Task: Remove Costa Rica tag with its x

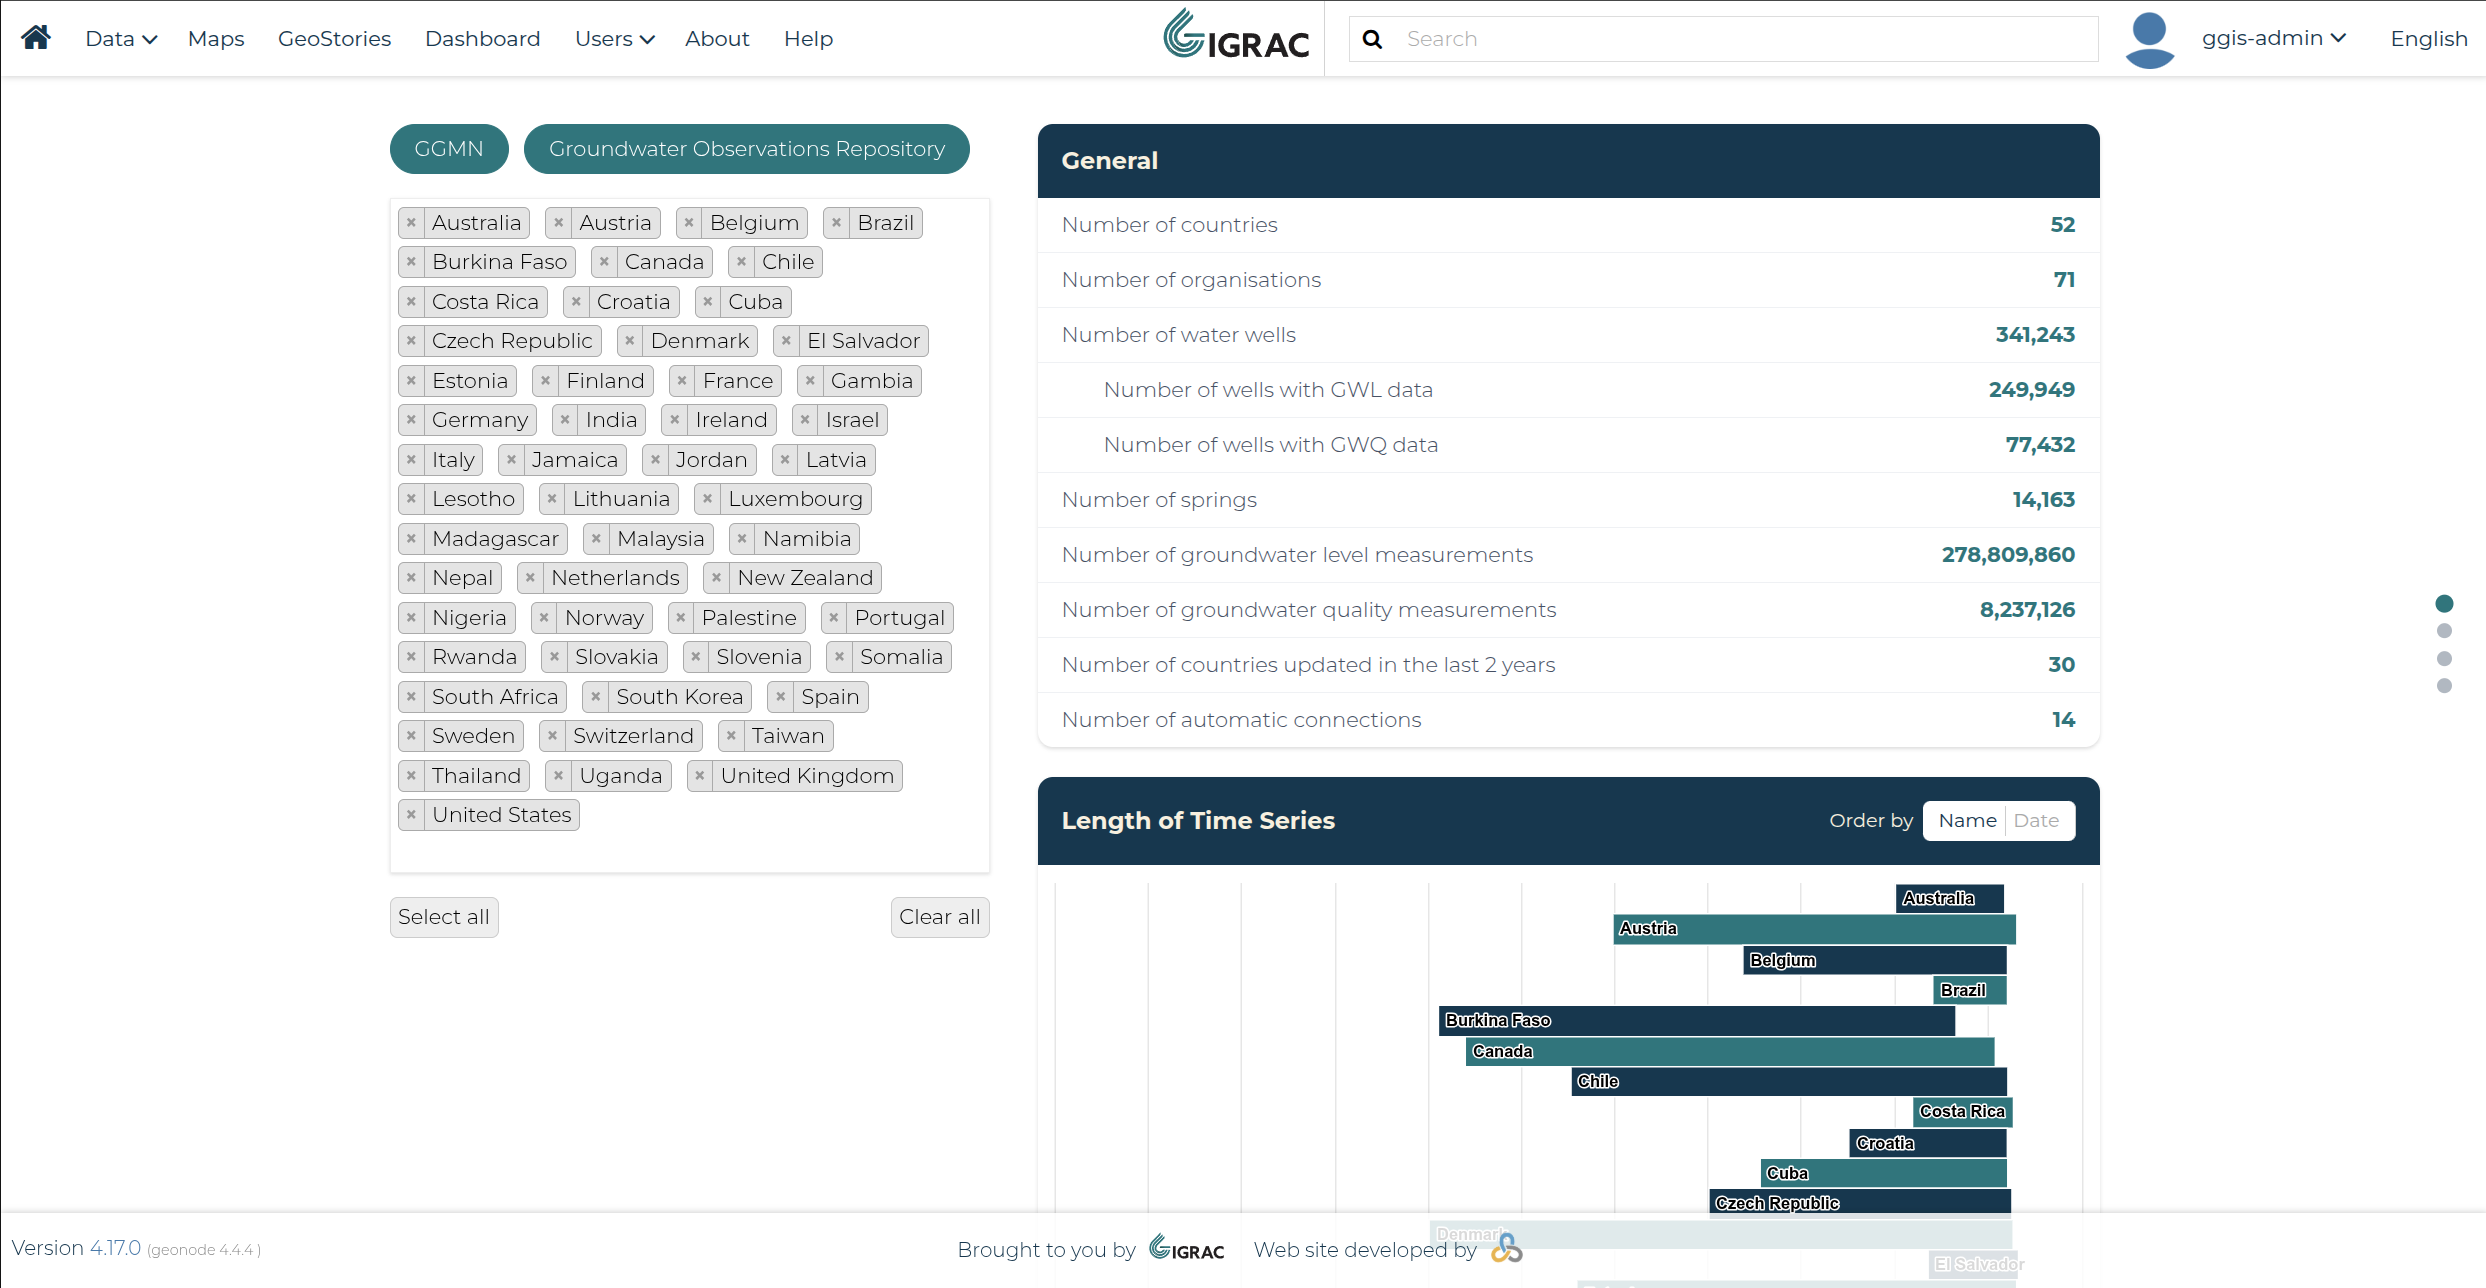Action: point(411,302)
